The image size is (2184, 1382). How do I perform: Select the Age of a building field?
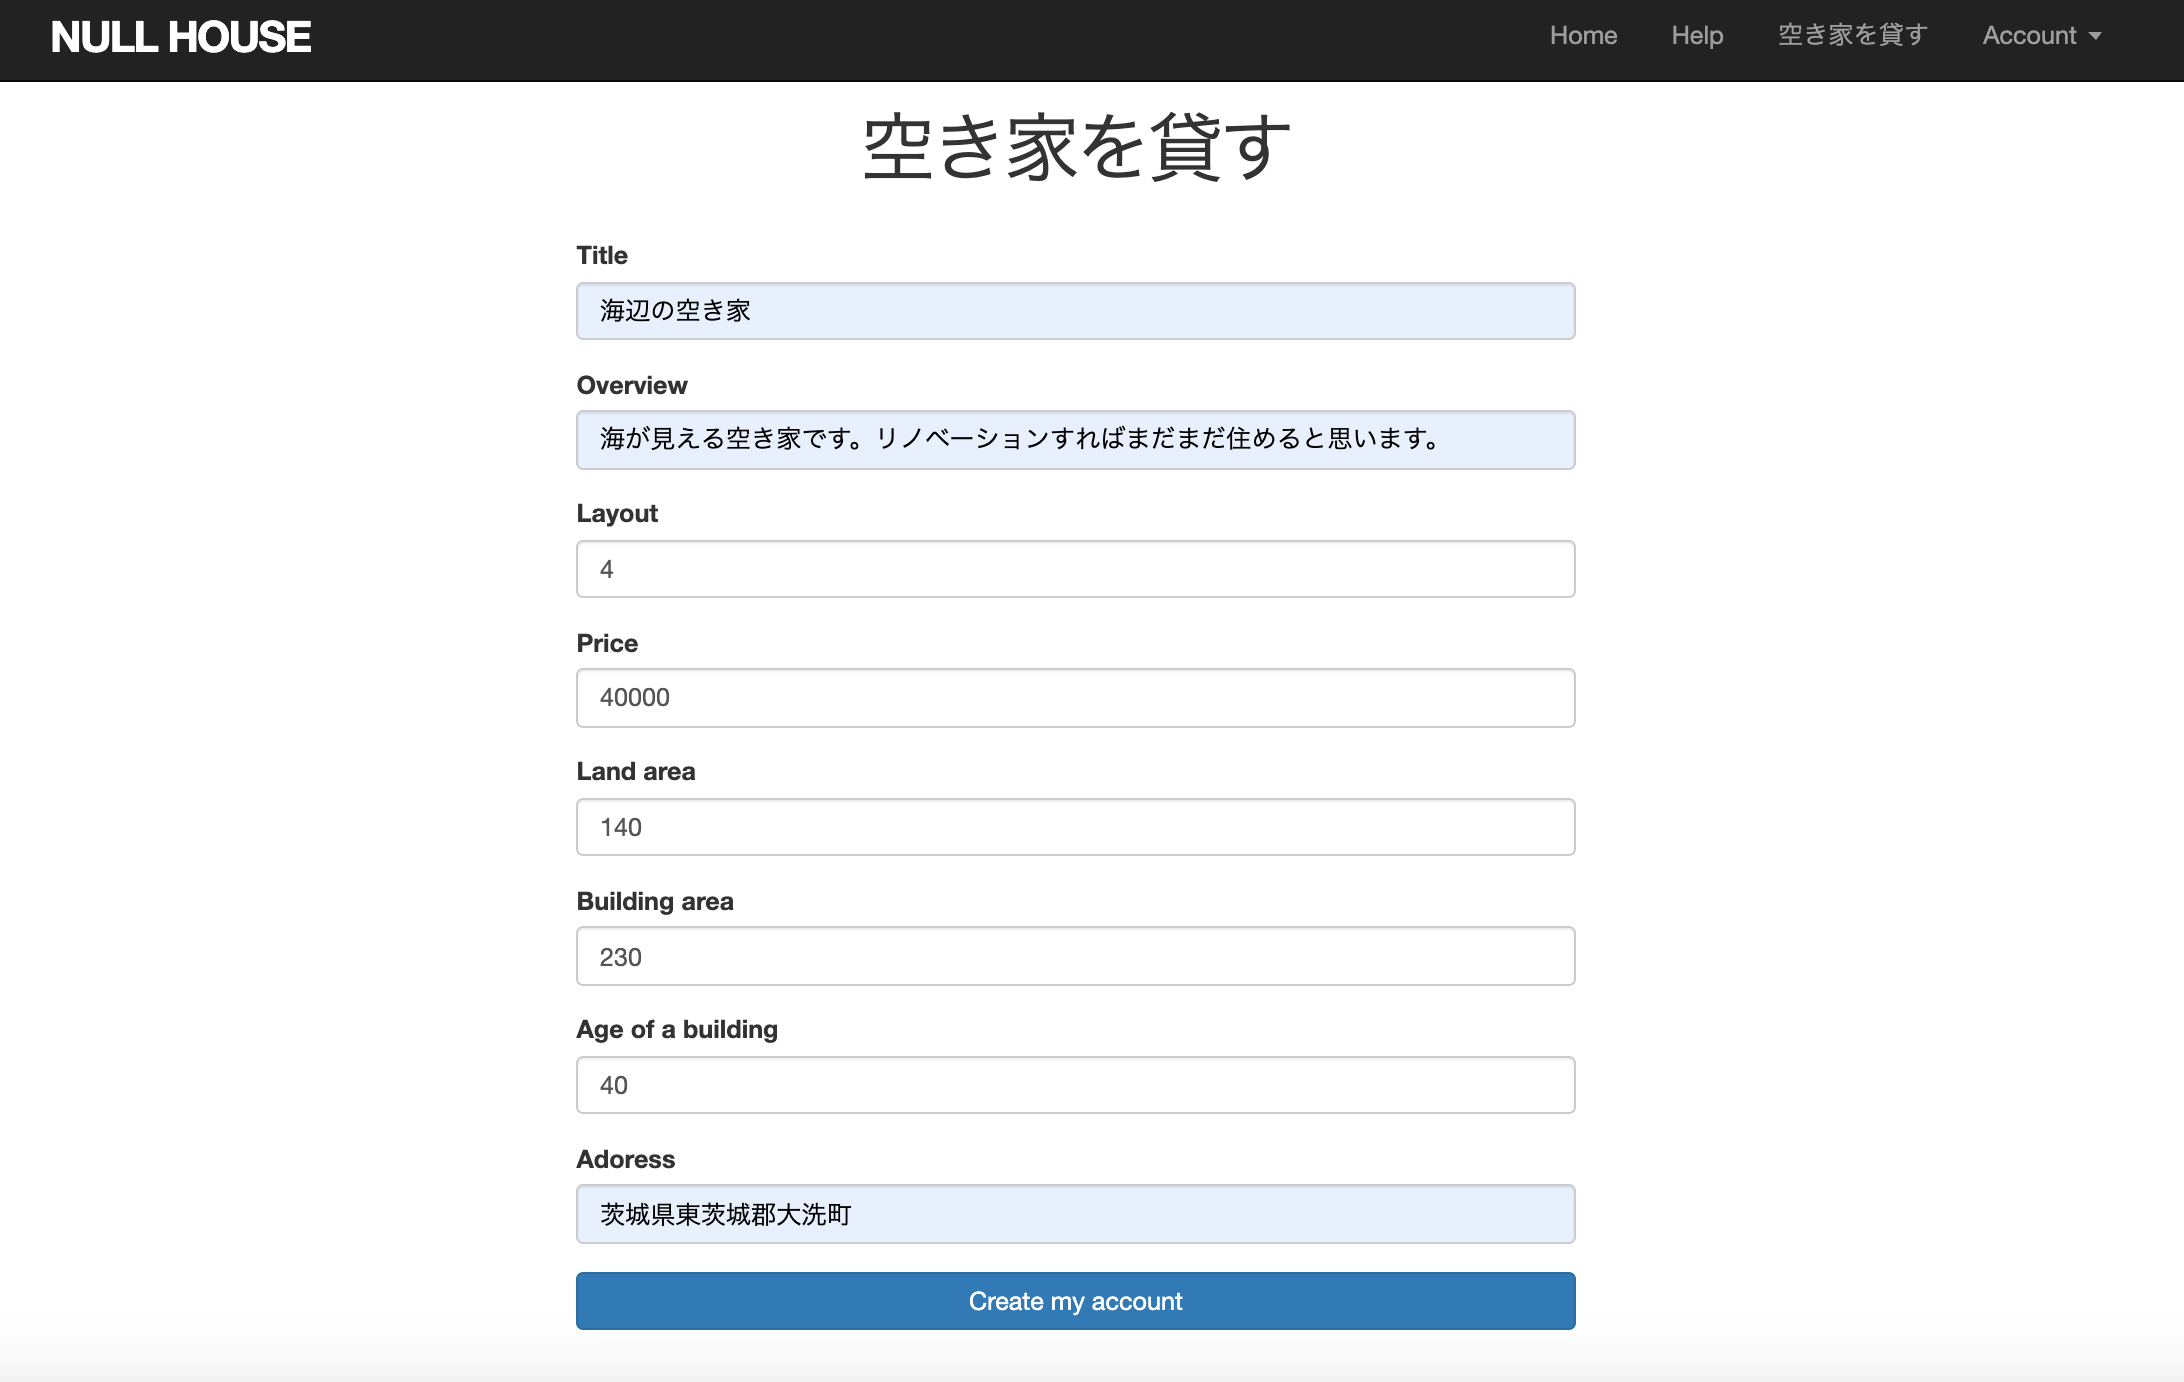(1075, 1085)
